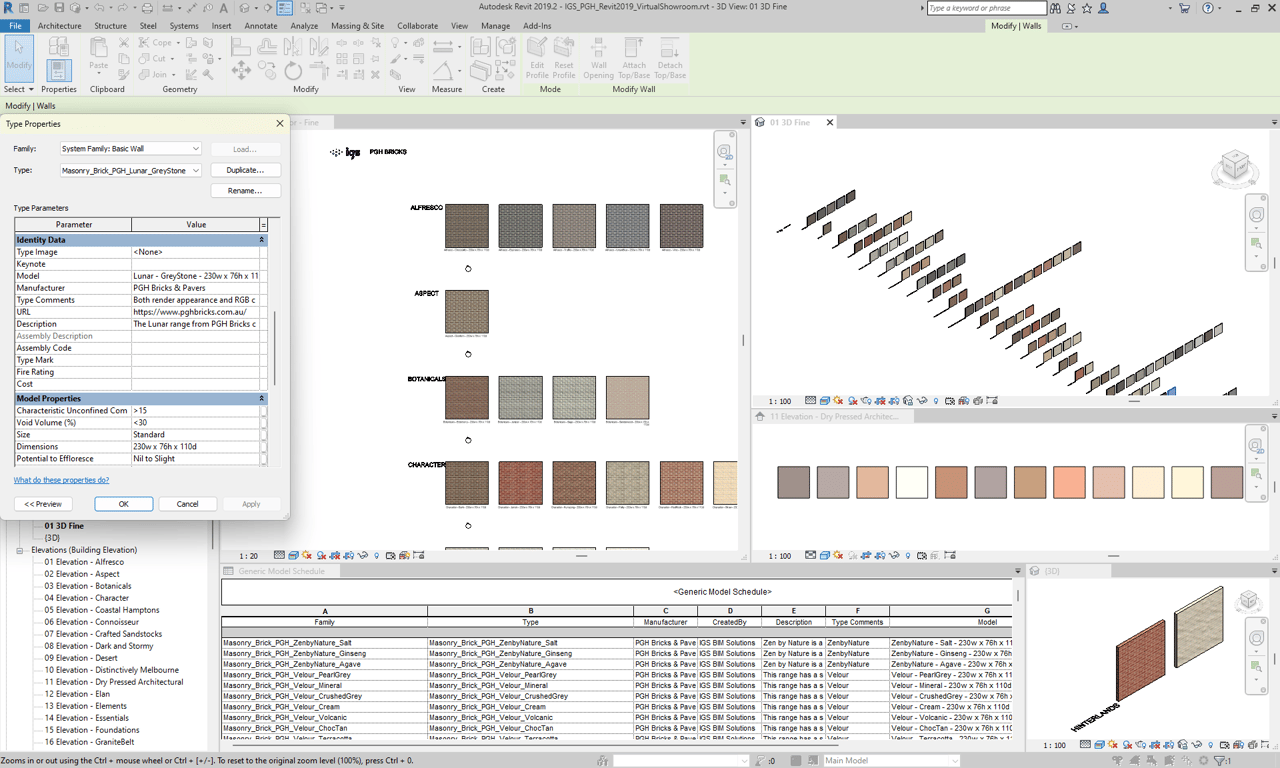Open 'What do these properties do?' link
Image resolution: width=1280 pixels, height=768 pixels.
pyautogui.click(x=61, y=480)
